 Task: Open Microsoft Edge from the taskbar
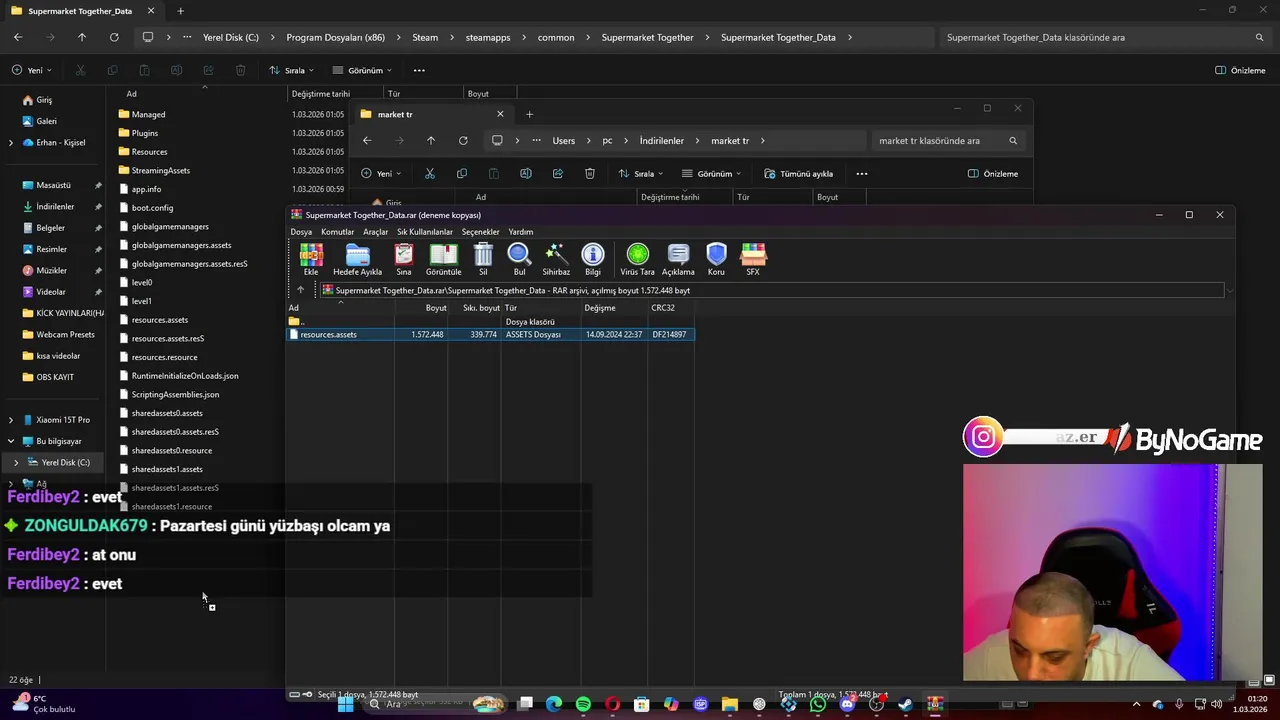[x=554, y=704]
